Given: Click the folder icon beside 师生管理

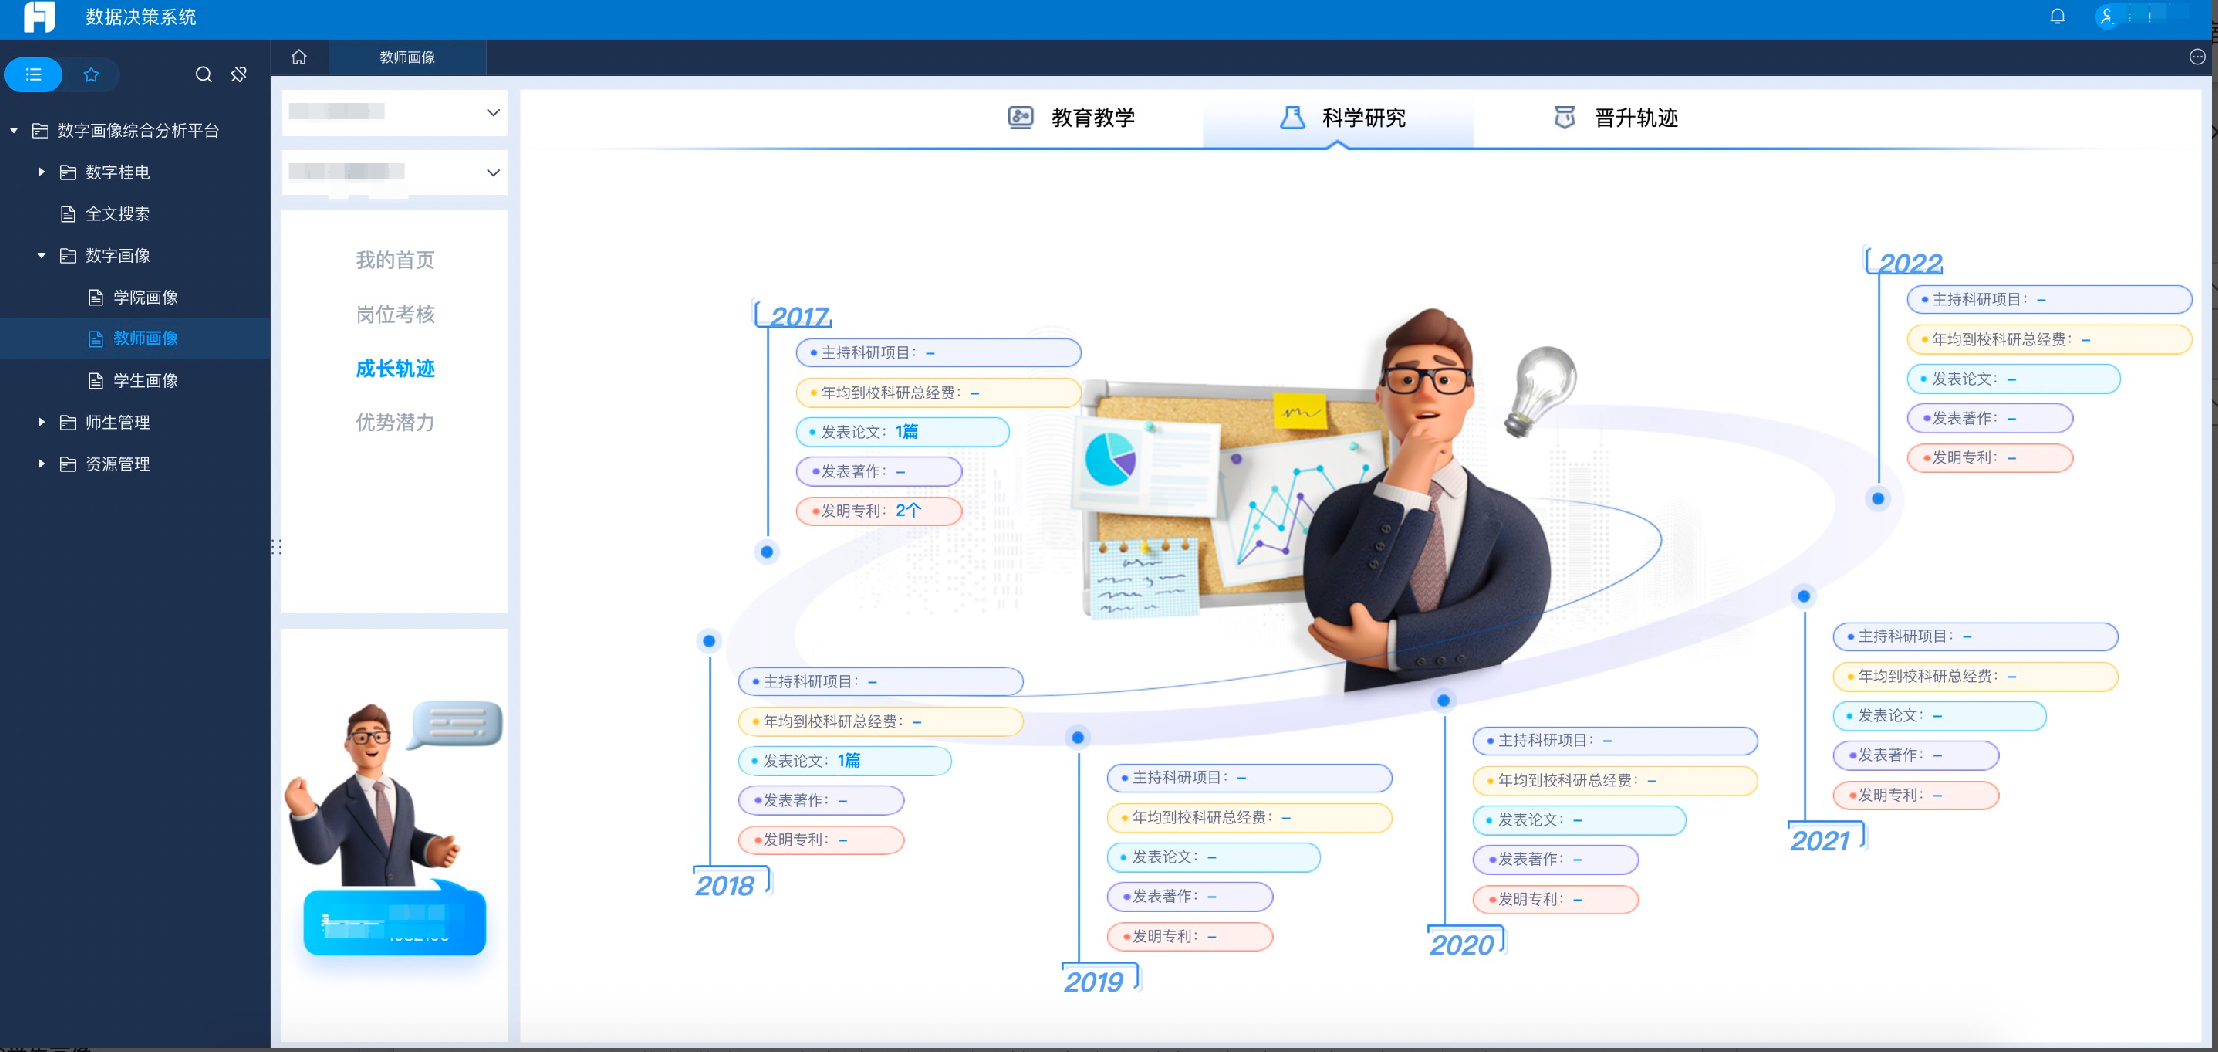Looking at the screenshot, I should tap(68, 422).
